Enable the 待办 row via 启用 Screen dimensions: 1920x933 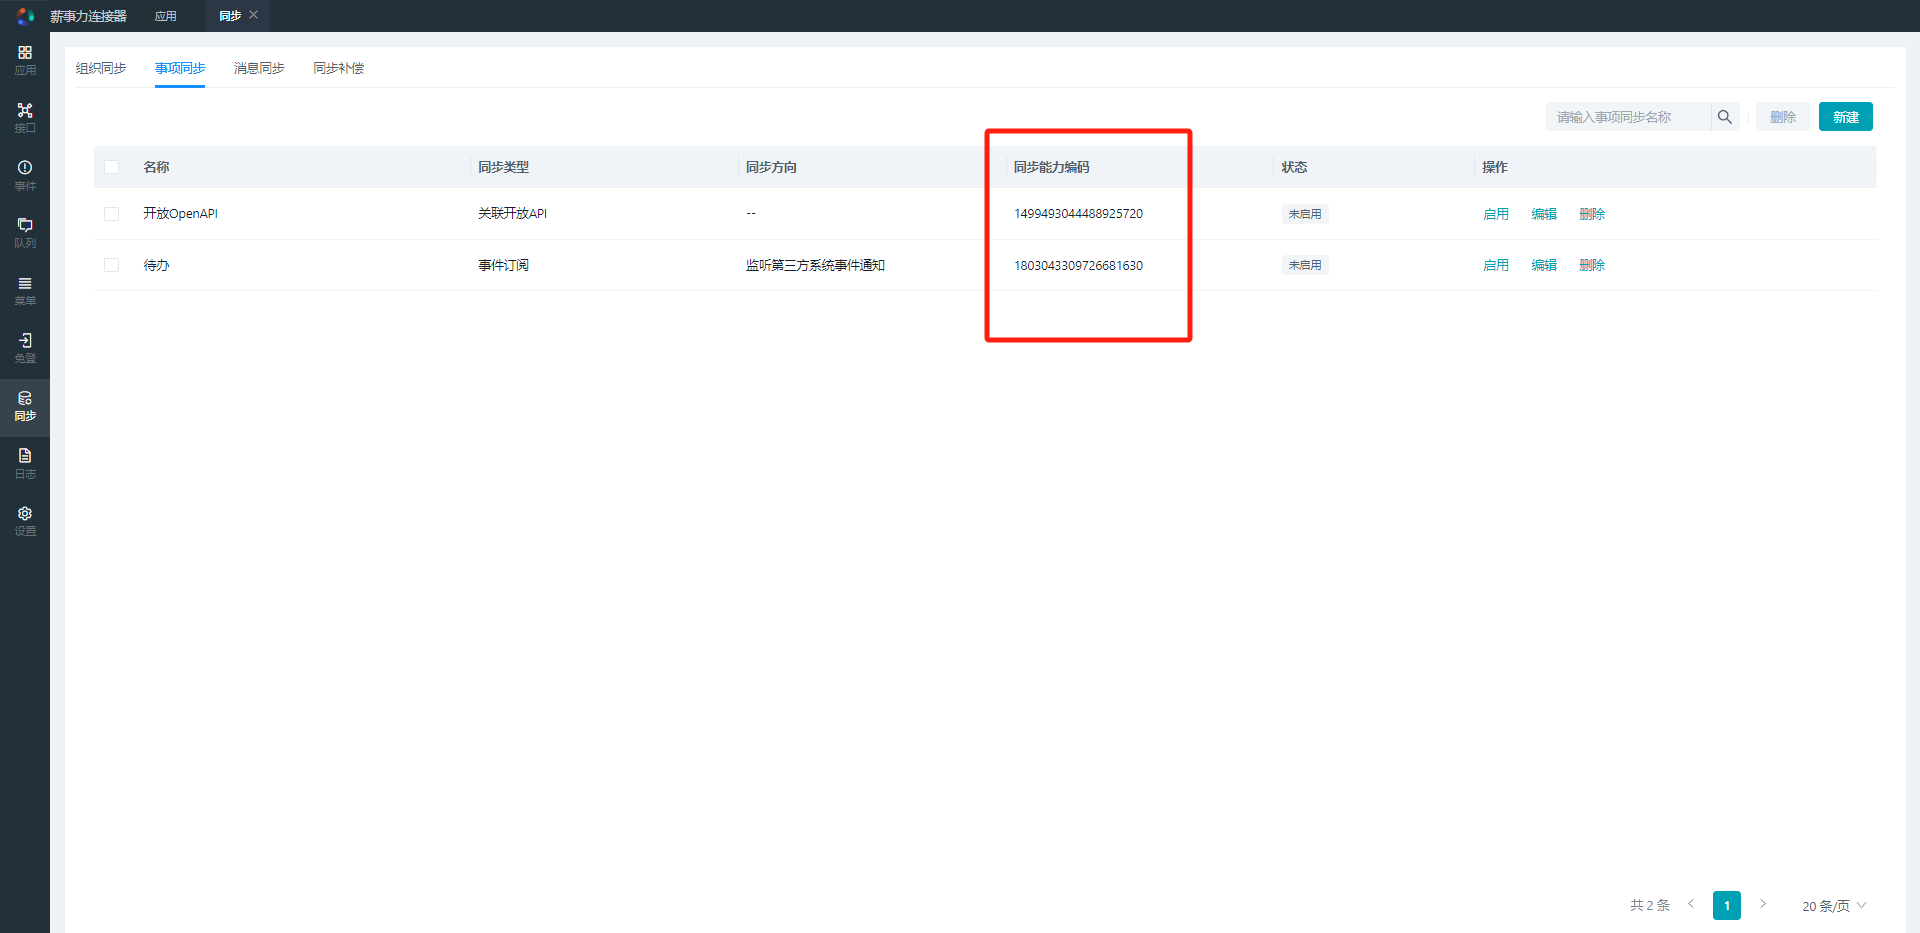[x=1496, y=265]
